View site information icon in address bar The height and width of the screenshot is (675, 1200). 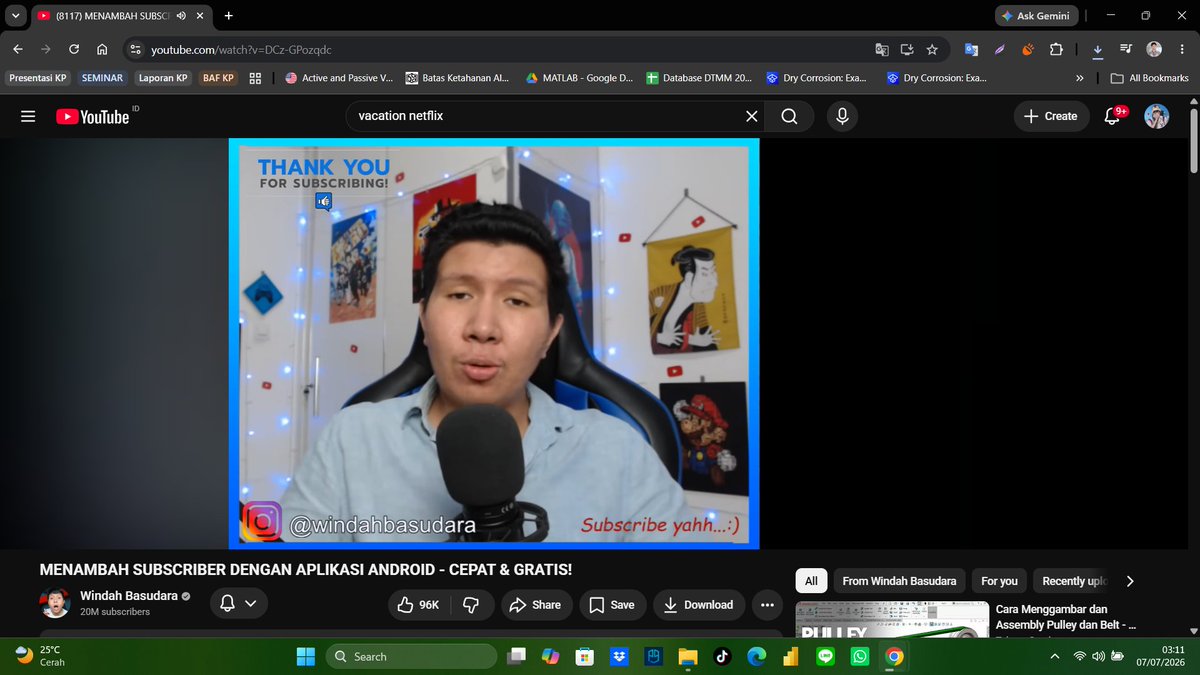pyautogui.click(x=136, y=49)
